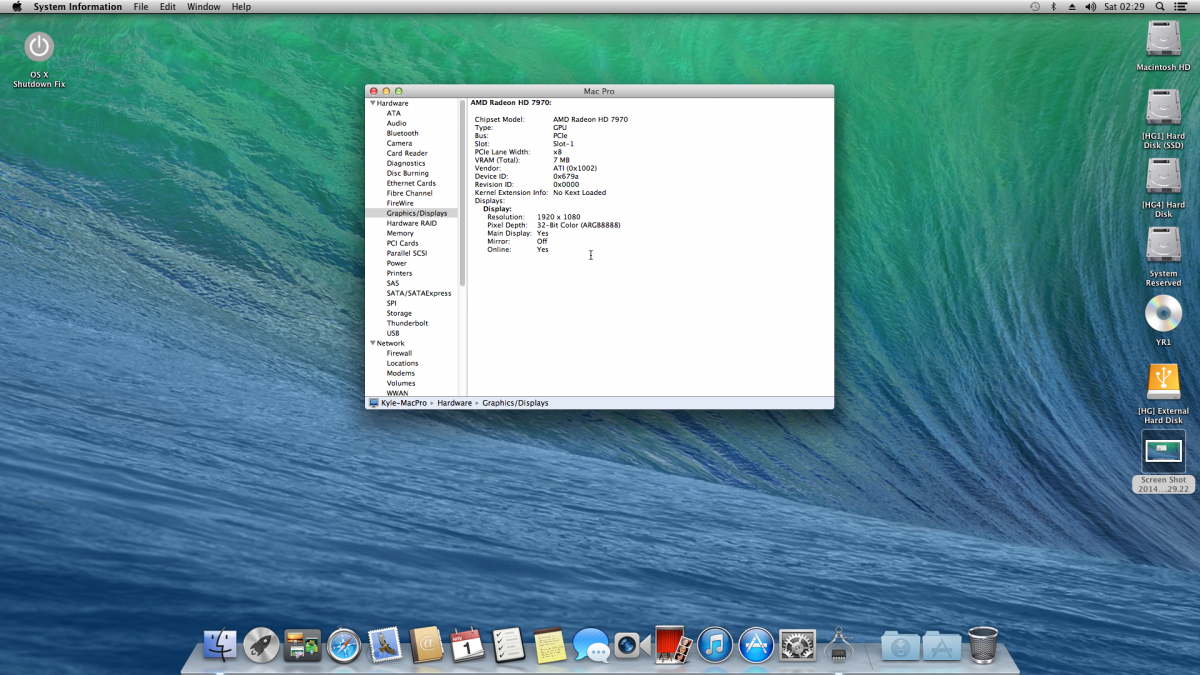Click the Messages speech bubble icon
This screenshot has height=675, width=1200.
pos(591,645)
